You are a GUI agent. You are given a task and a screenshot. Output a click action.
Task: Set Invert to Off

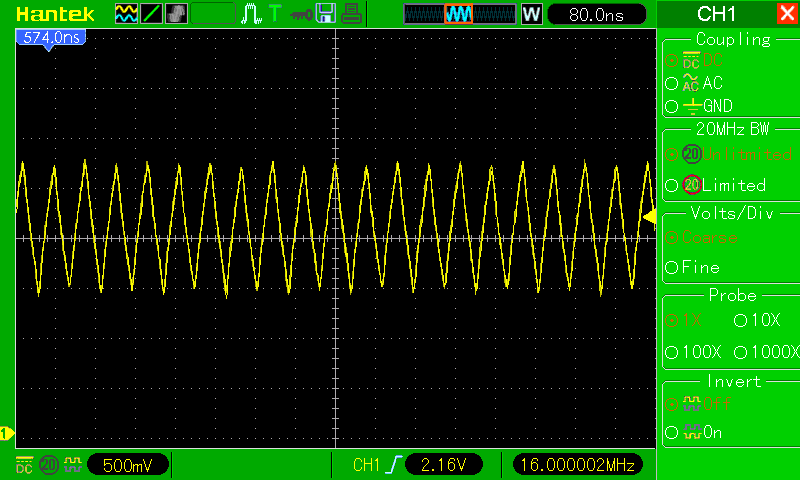point(698,404)
